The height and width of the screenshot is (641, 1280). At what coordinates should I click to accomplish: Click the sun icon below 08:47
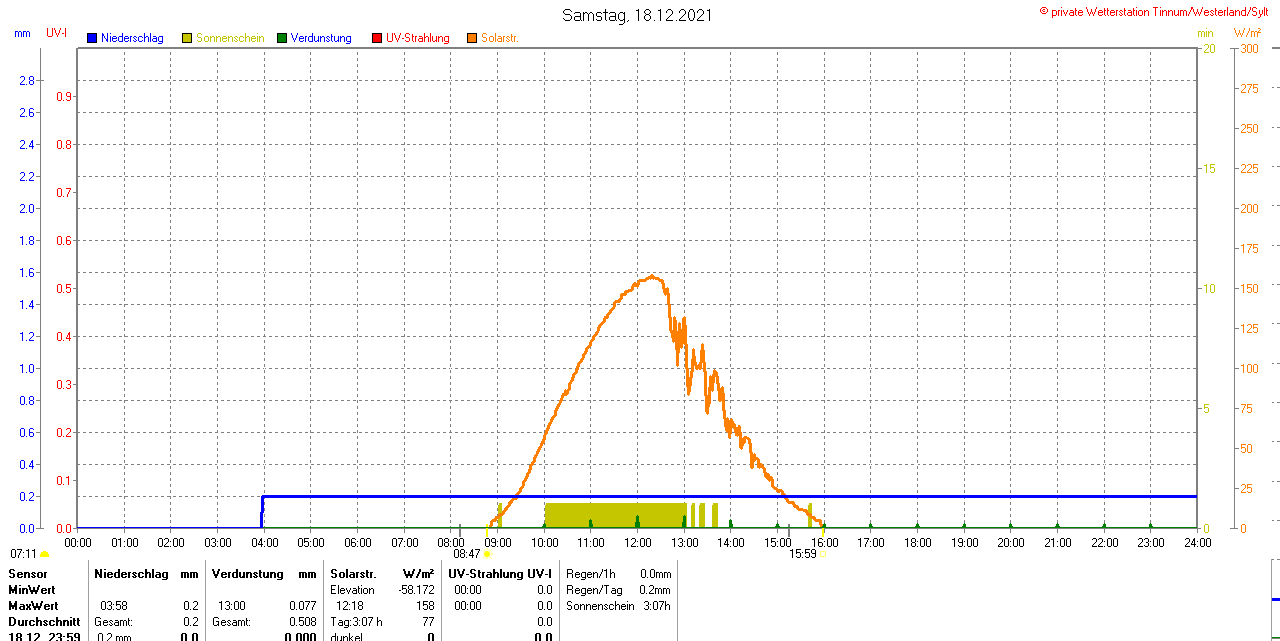pos(487,553)
